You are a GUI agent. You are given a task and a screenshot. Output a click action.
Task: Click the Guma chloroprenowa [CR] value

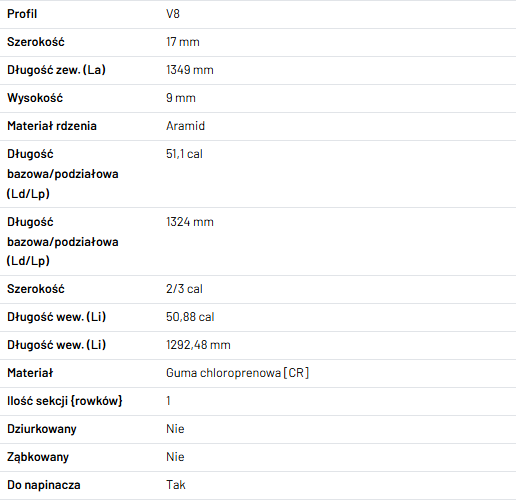tap(237, 373)
